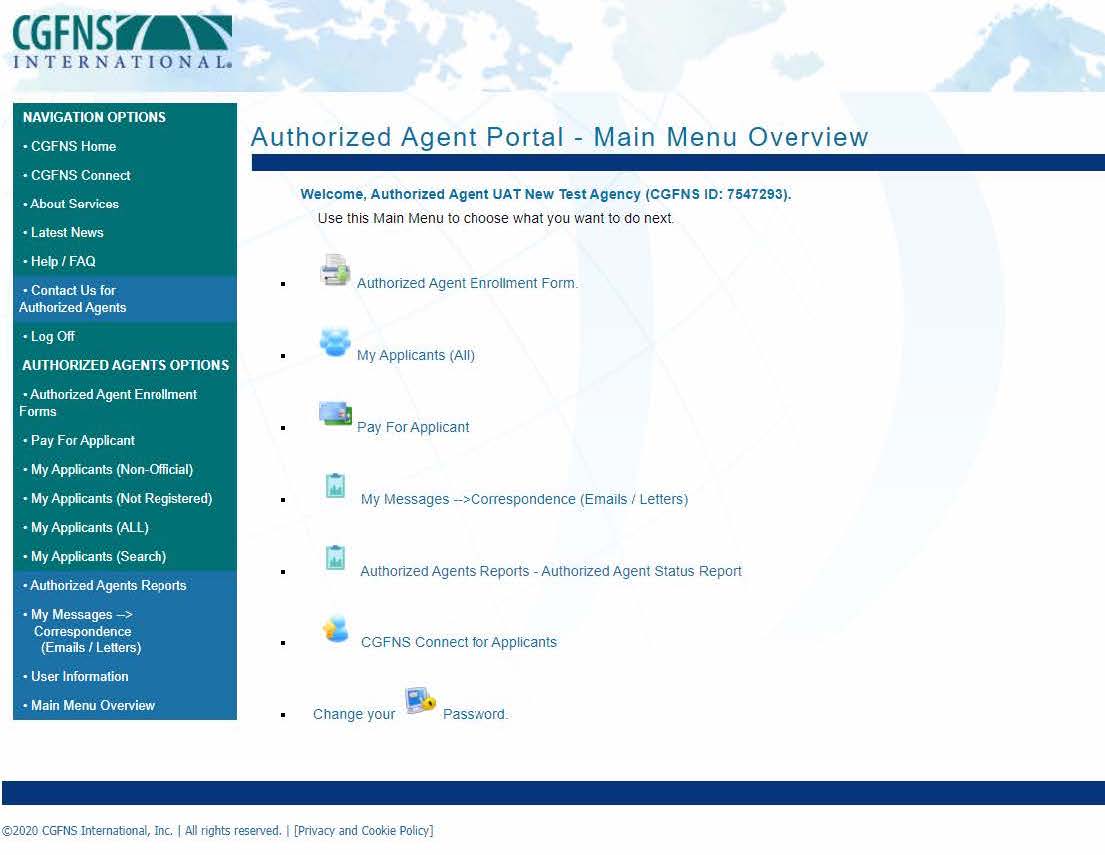Click the AUTHORIZED AGENTS OPTIONS header
The height and width of the screenshot is (855, 1105).
[x=125, y=365]
